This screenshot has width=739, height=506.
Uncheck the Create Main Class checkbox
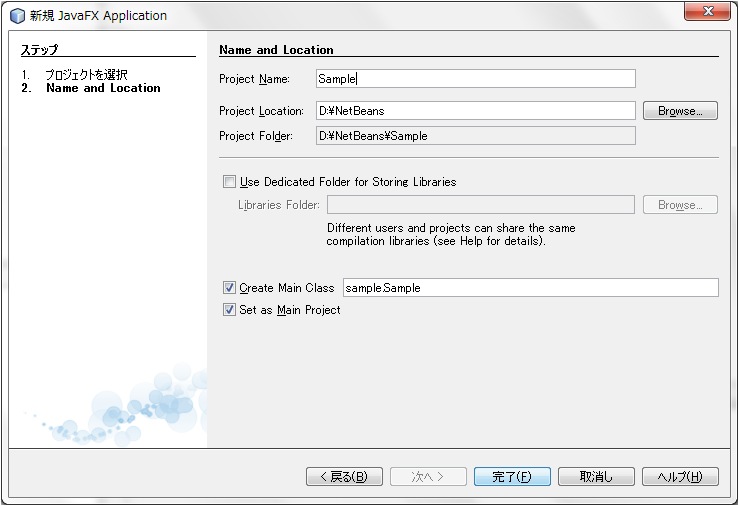pyautogui.click(x=229, y=287)
